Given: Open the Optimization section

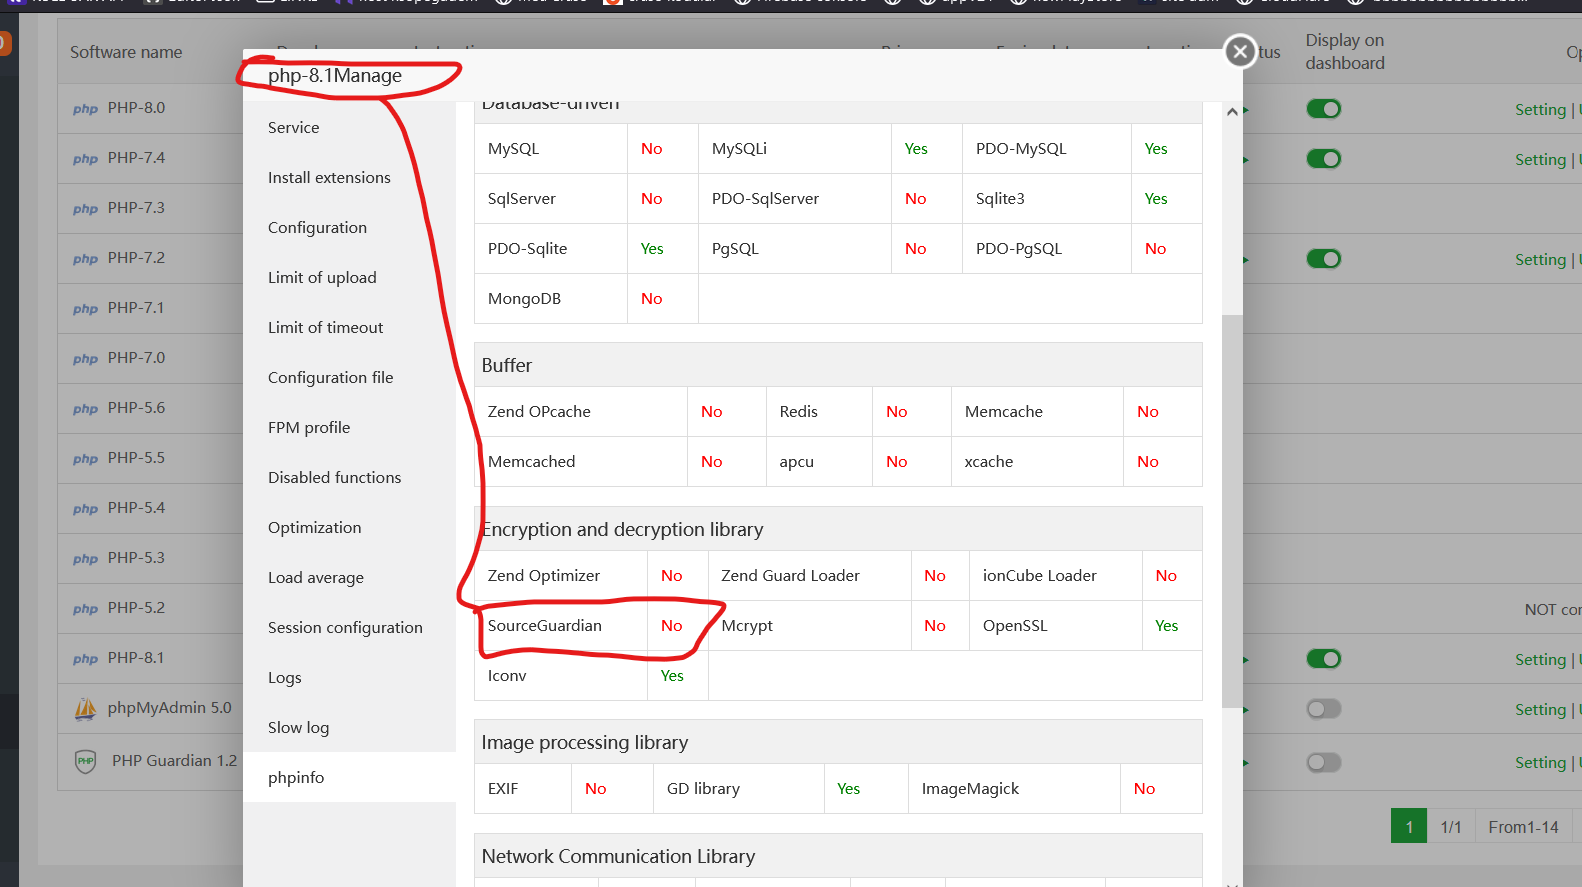Looking at the screenshot, I should coord(349,527).
